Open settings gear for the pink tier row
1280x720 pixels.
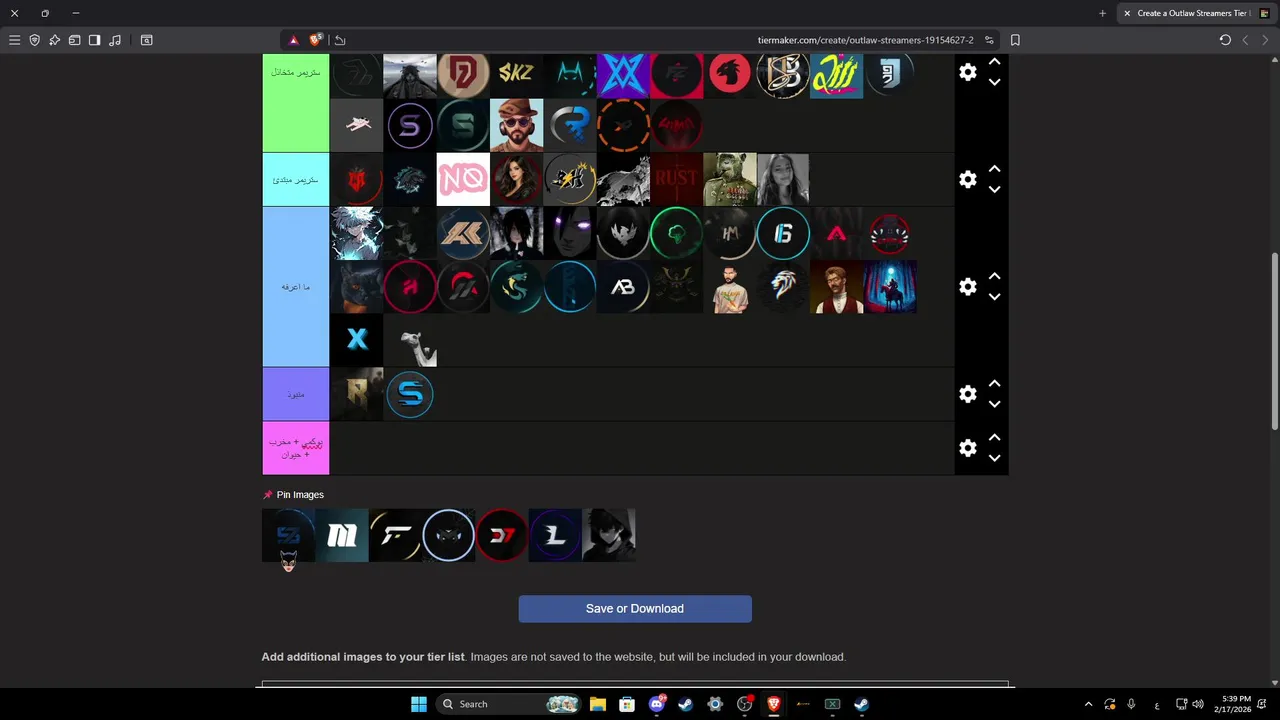pos(967,448)
